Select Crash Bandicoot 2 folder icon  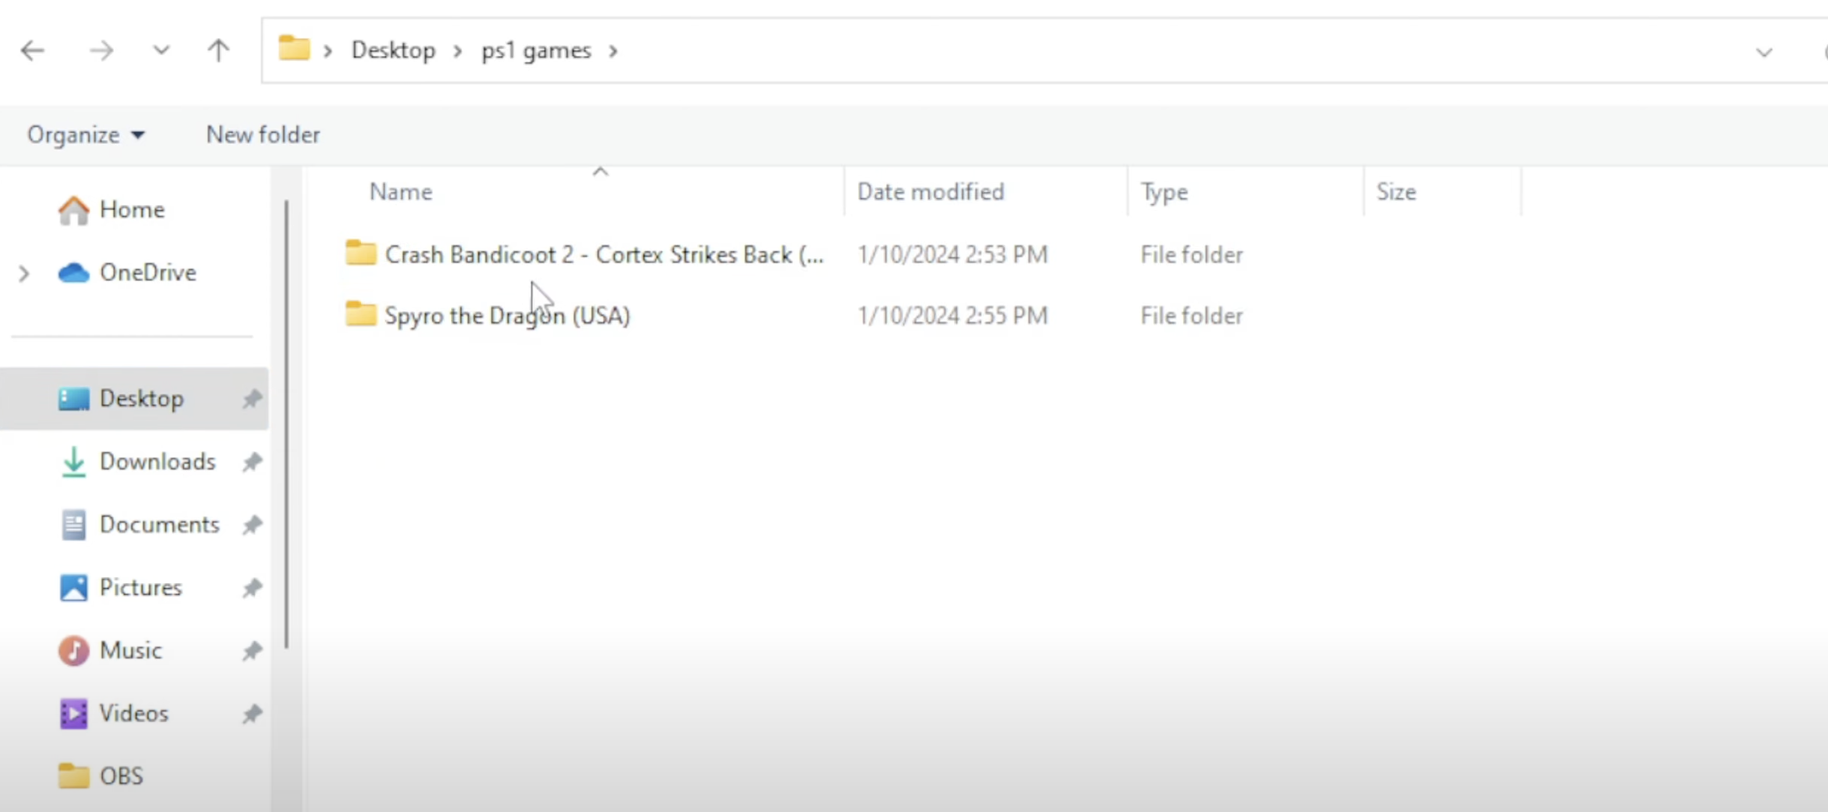point(360,253)
